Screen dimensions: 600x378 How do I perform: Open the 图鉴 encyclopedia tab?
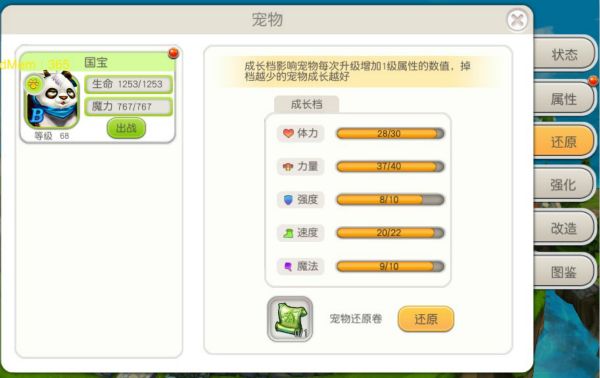pos(564,272)
